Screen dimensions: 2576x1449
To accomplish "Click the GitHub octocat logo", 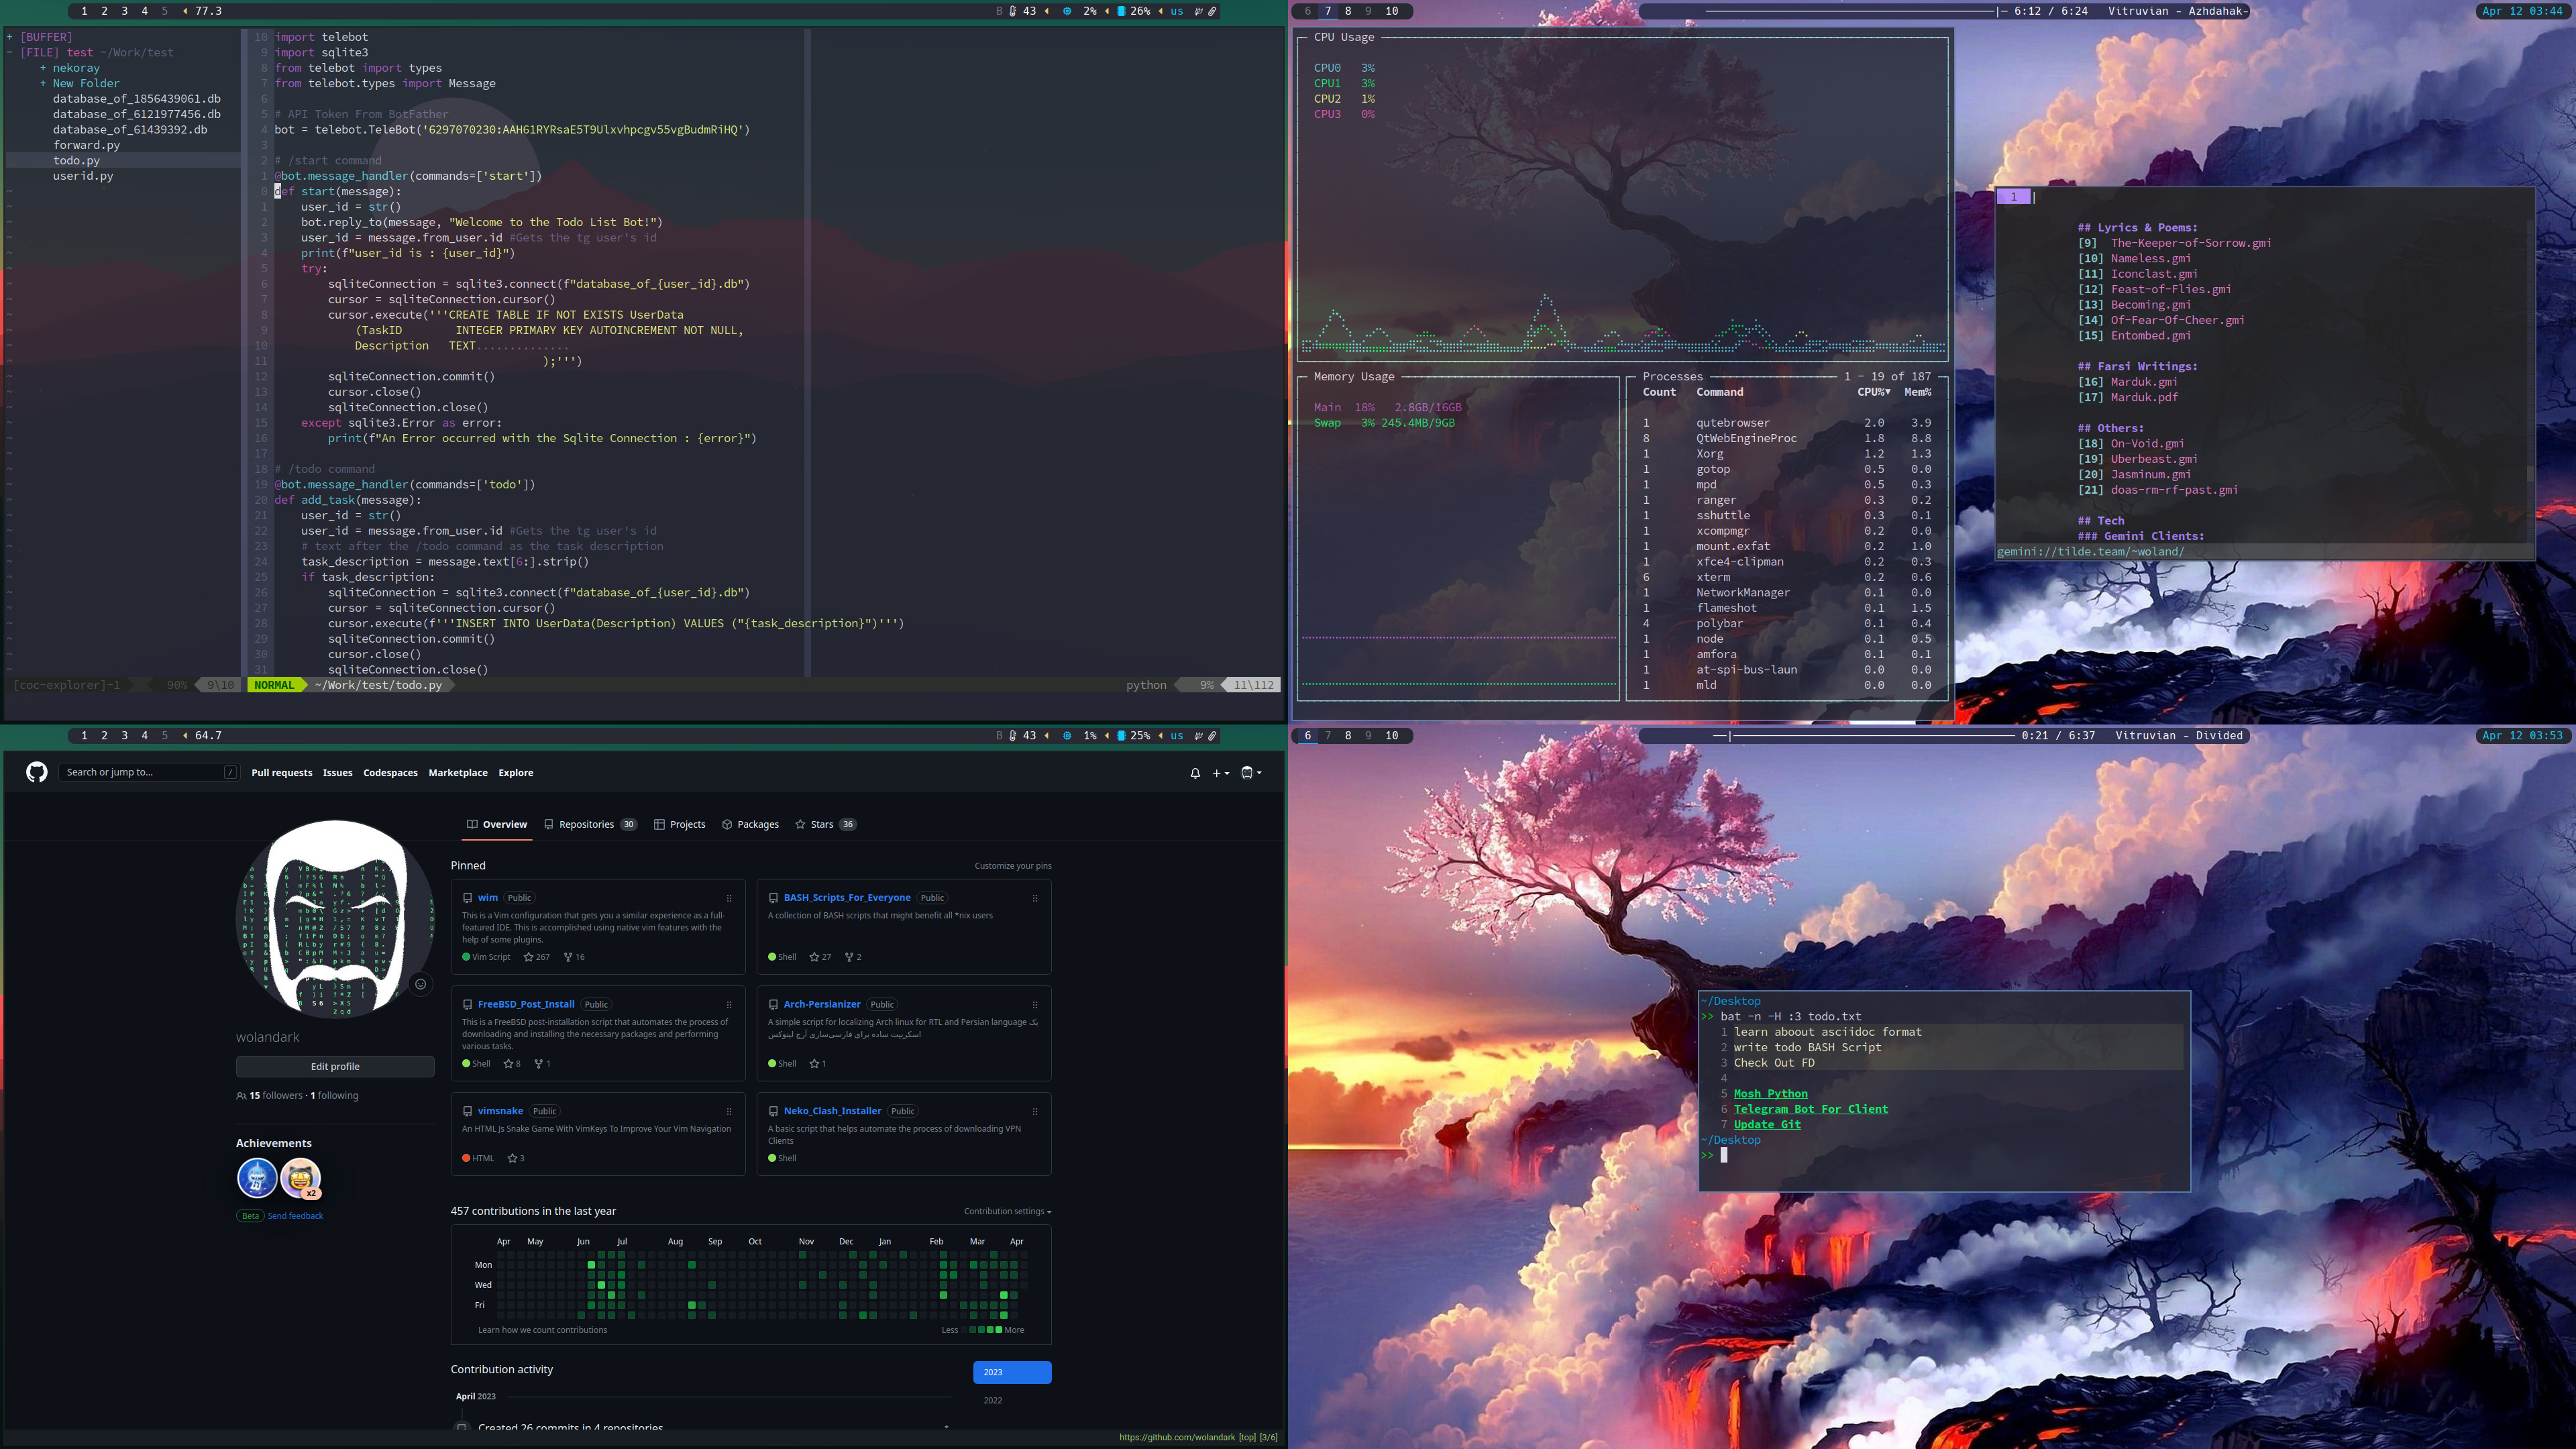I will tap(36, 772).
